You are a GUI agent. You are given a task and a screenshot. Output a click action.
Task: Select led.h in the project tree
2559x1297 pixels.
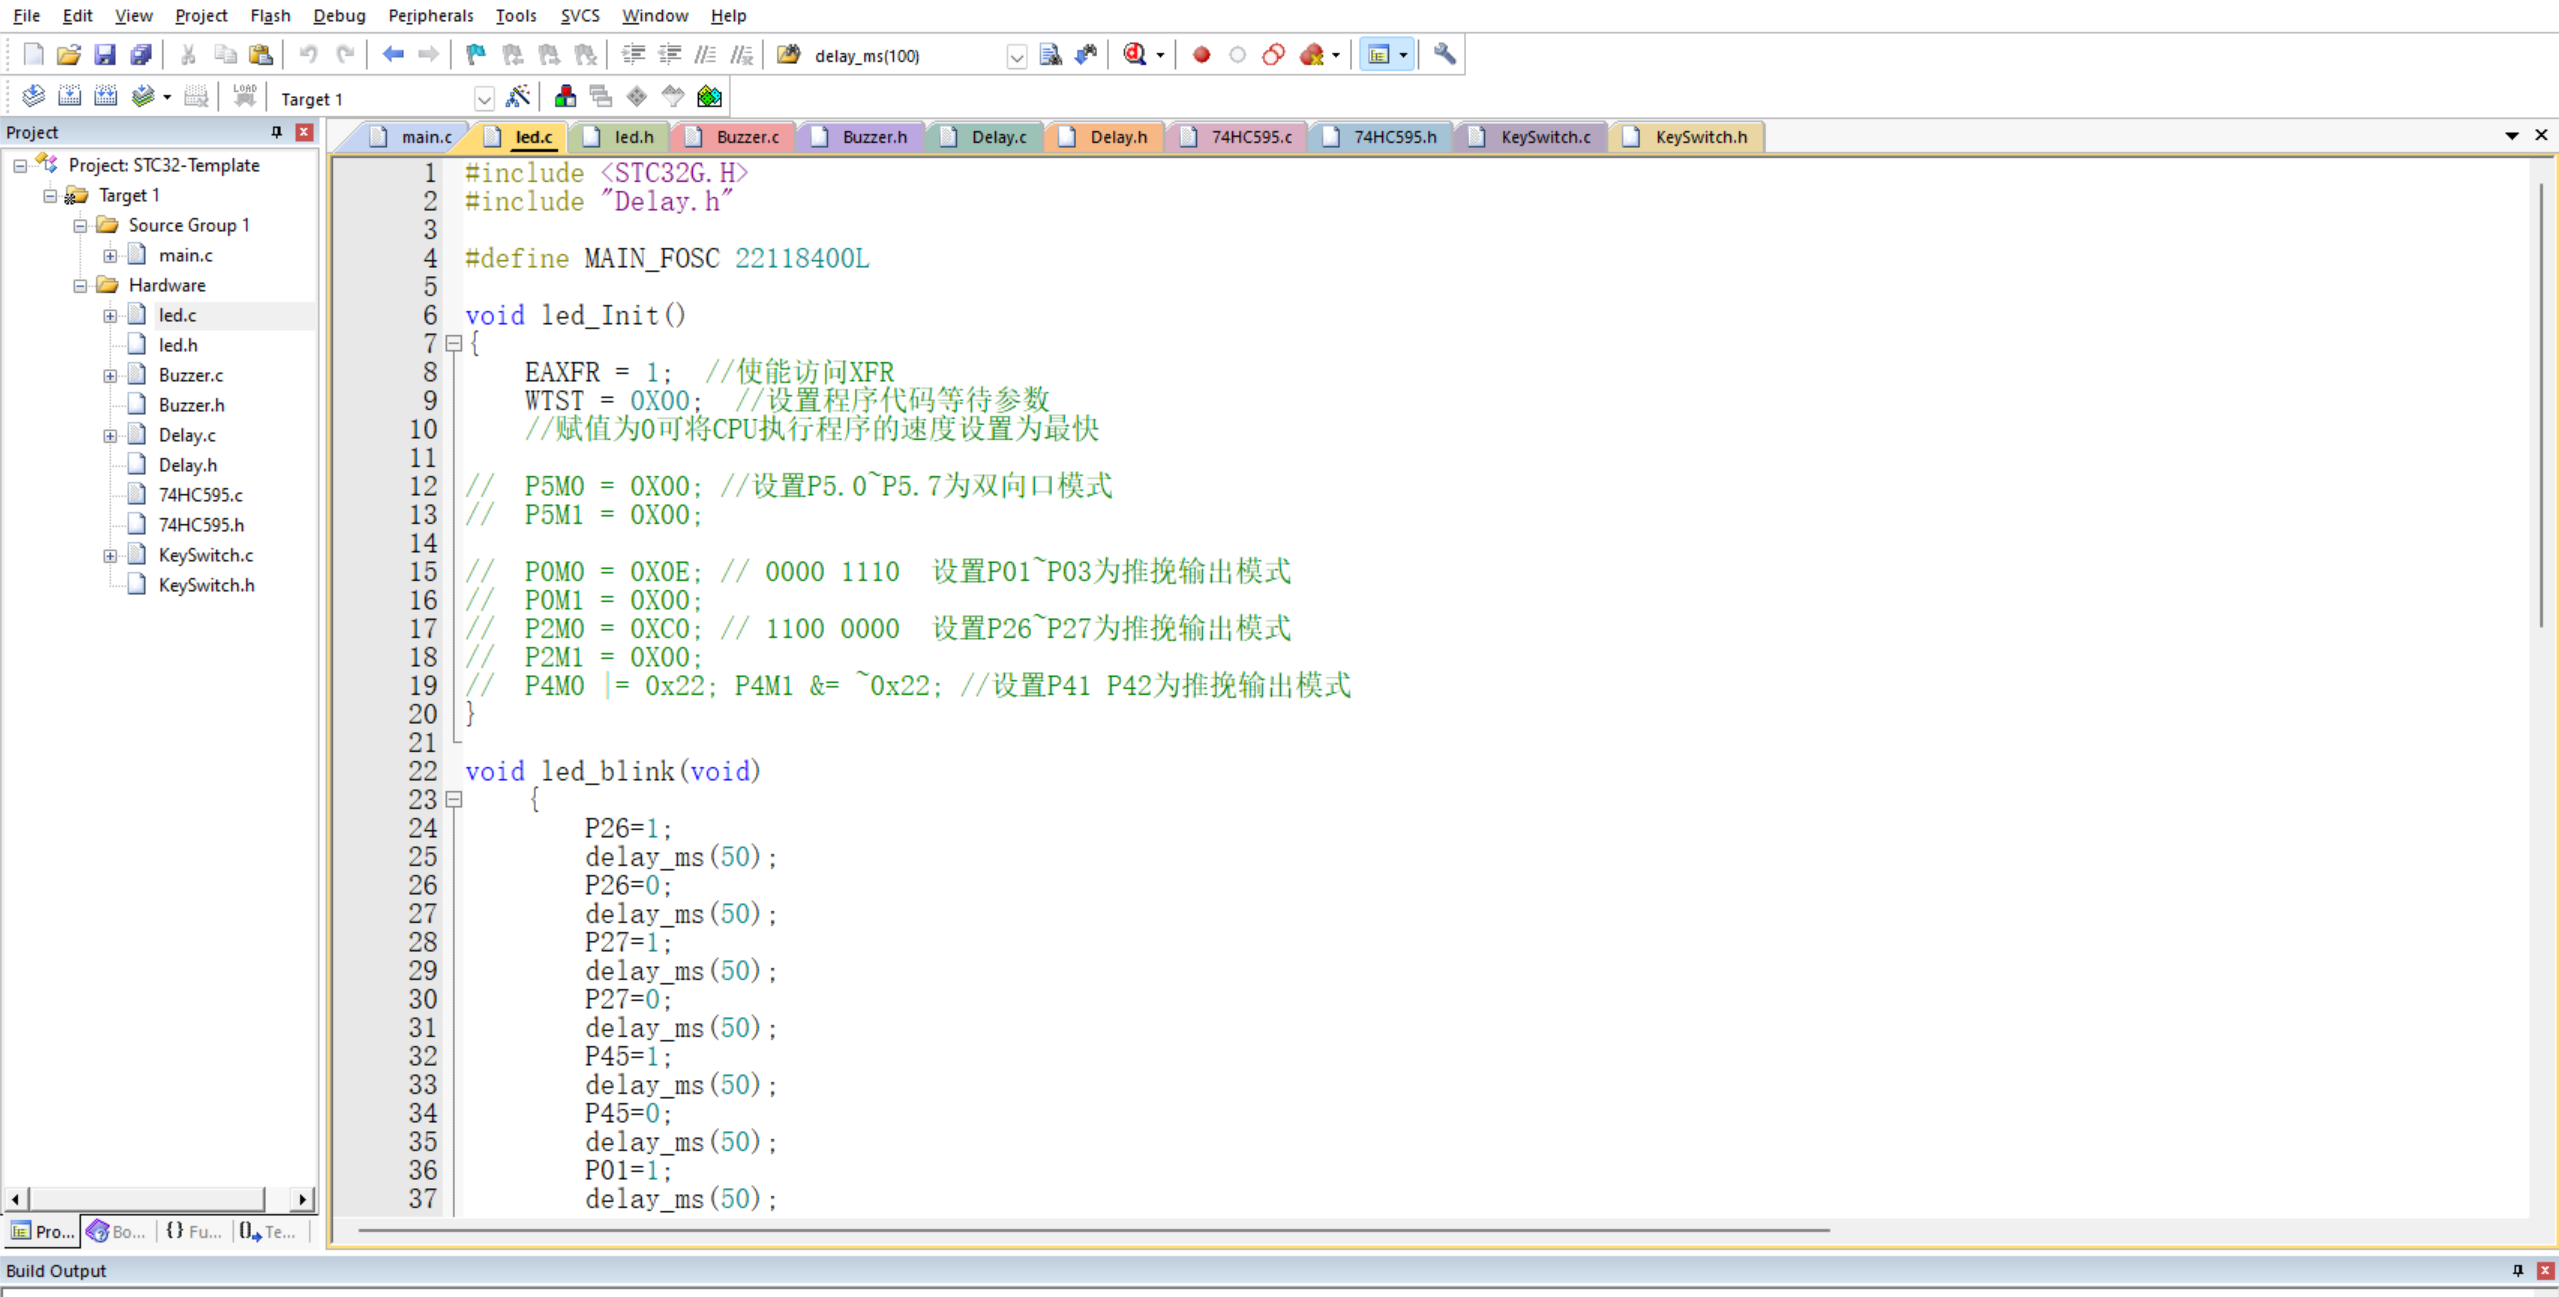[178, 345]
